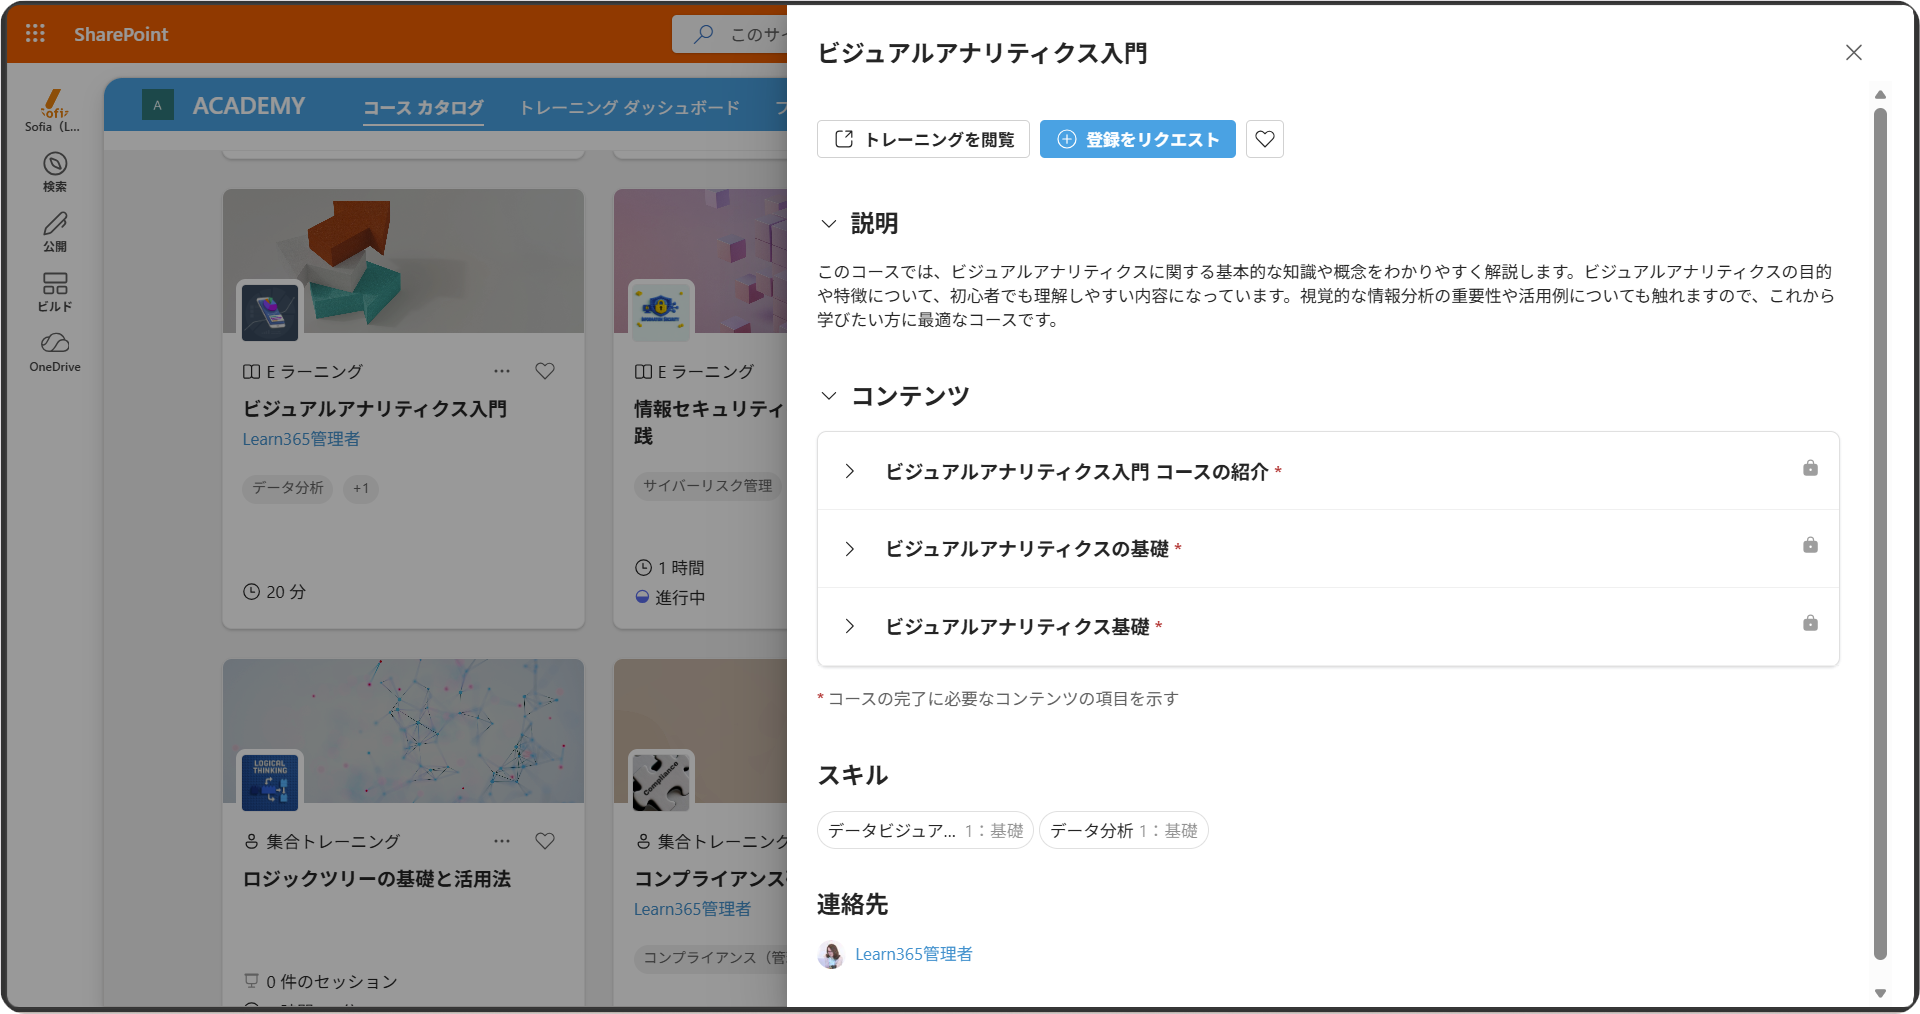Favorite the course with panel heart button
This screenshot has width=1920, height=1014.
(x=1265, y=139)
